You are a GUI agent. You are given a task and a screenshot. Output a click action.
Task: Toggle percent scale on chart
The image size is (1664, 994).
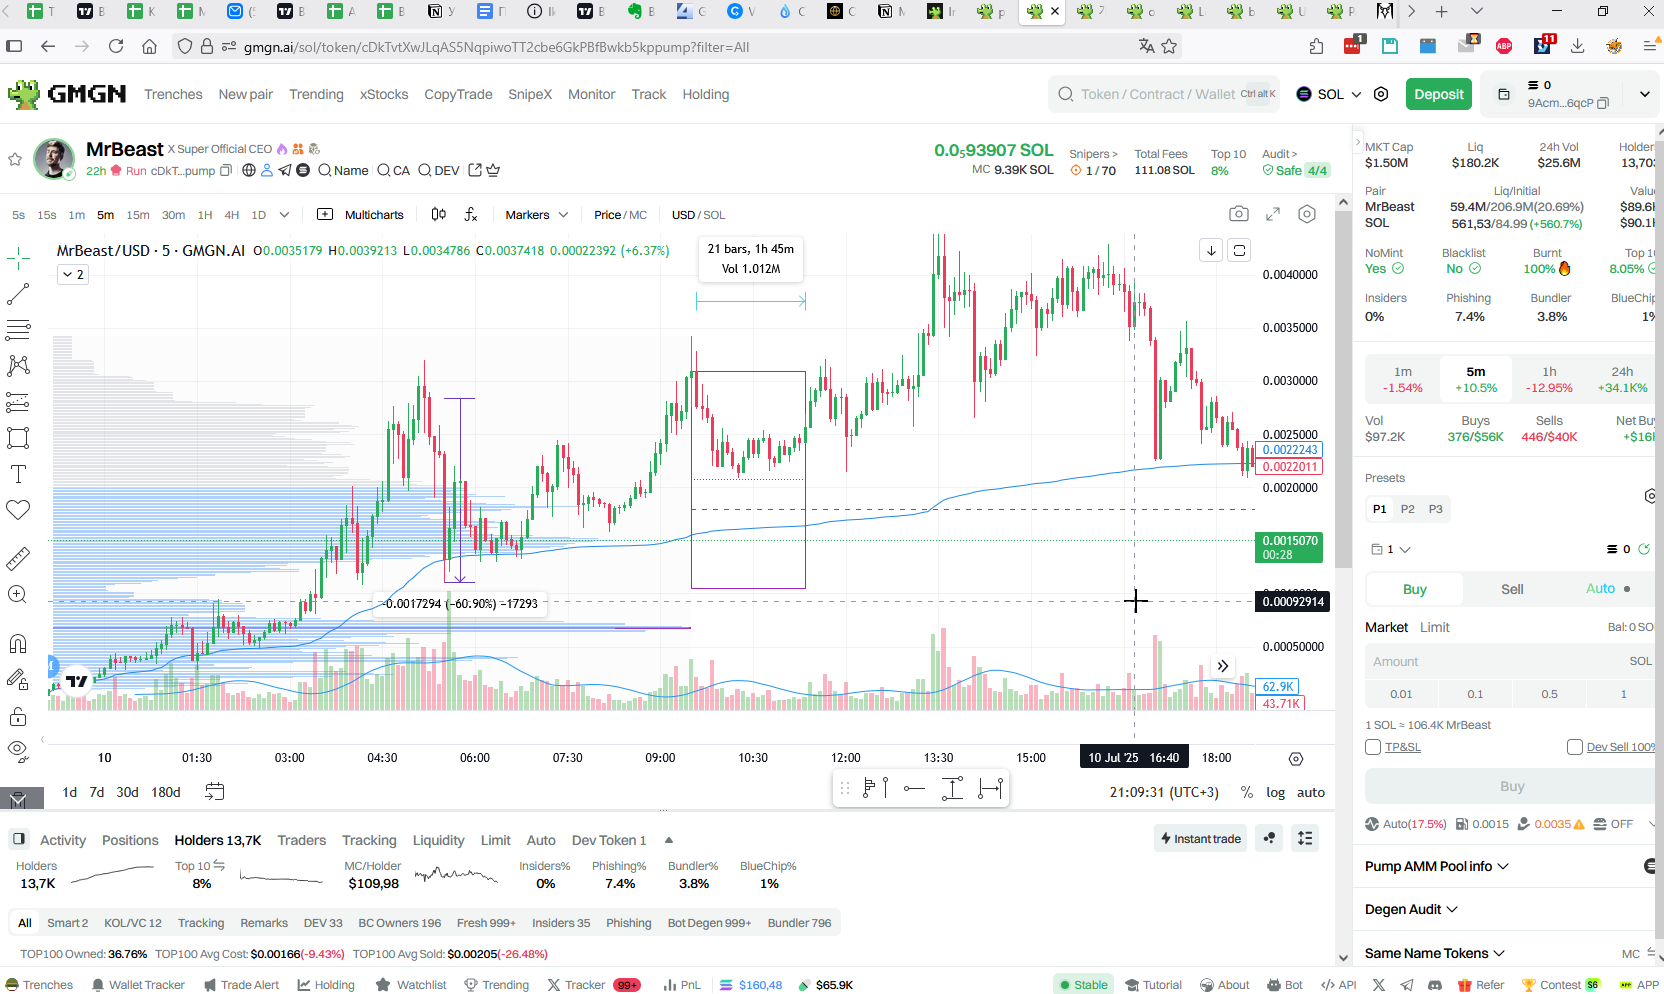pos(1246,792)
